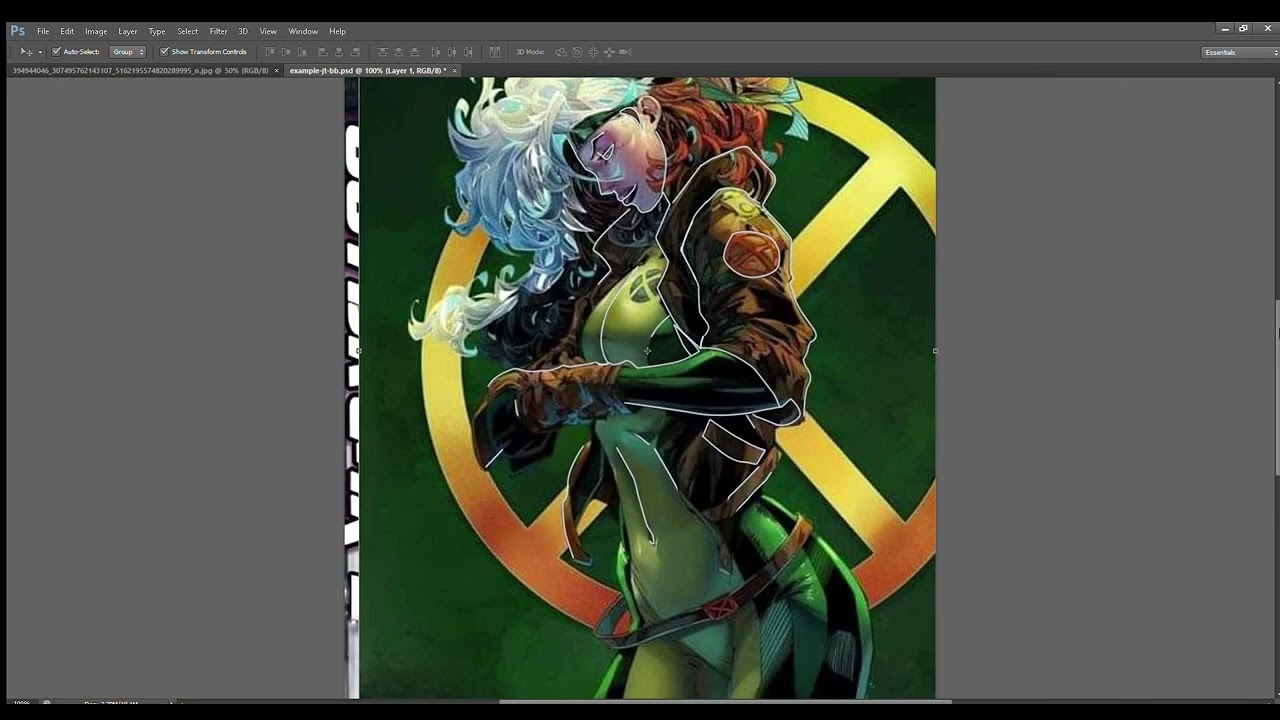Select the 3D Rotate mode icon

click(561, 51)
